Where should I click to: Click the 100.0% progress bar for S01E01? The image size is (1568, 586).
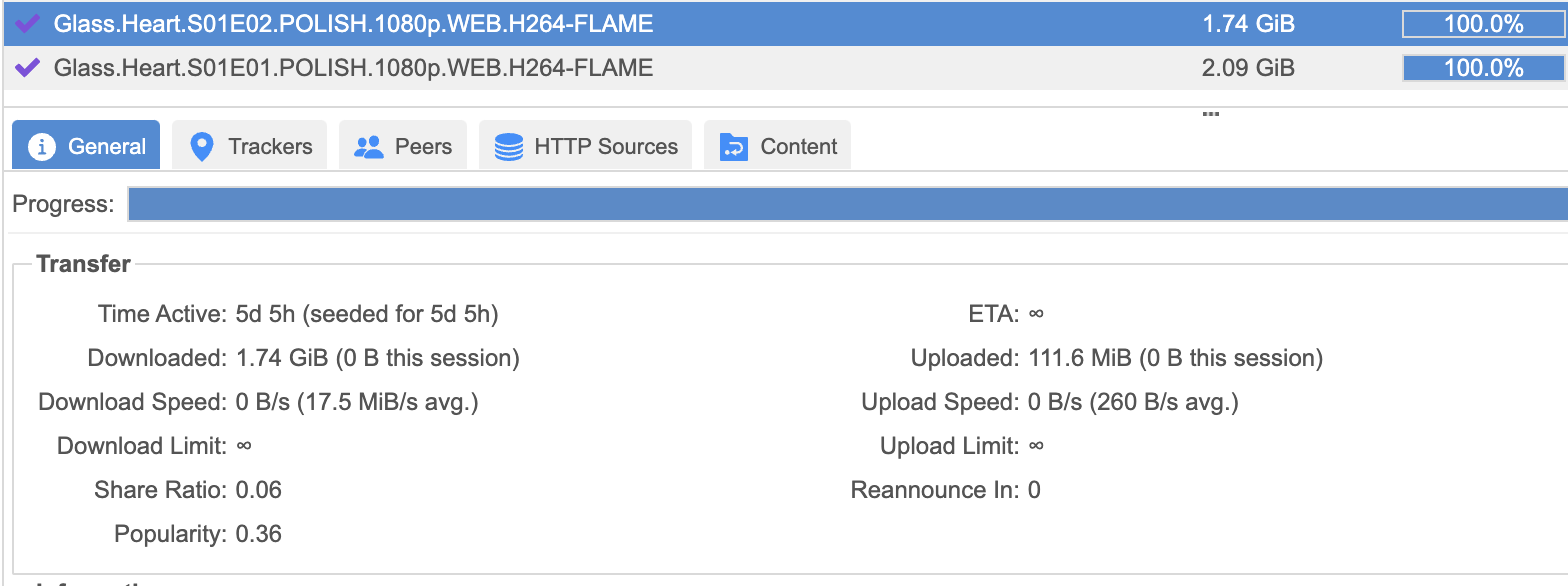(x=1483, y=68)
